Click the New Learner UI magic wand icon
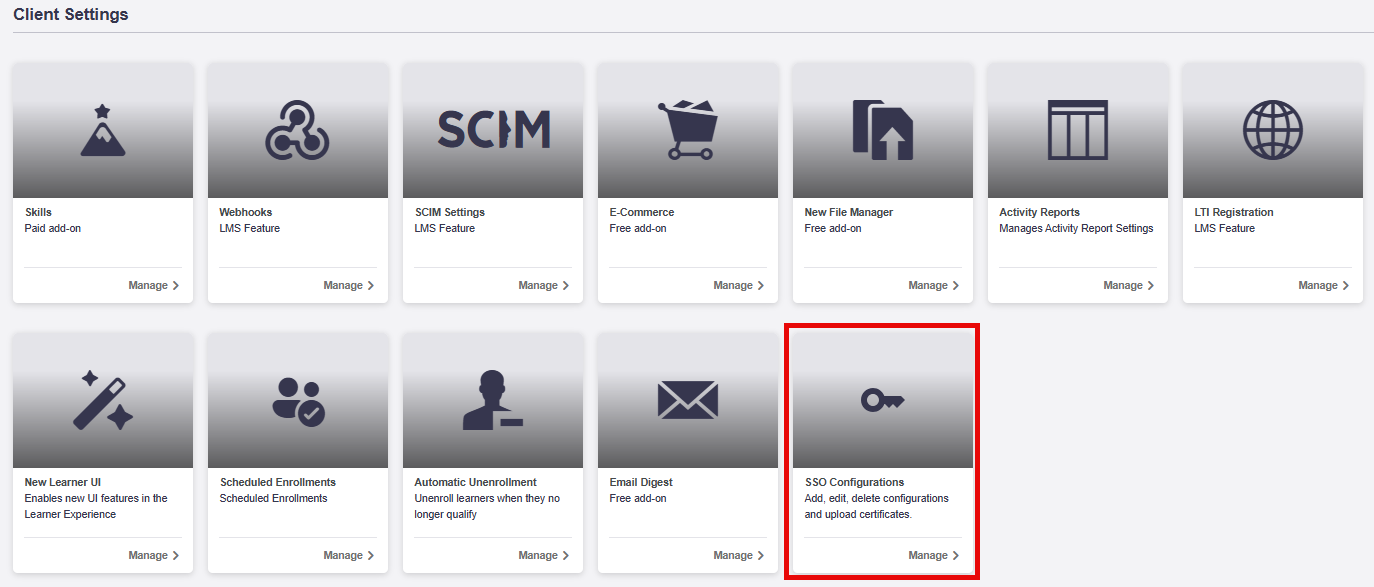This screenshot has width=1374, height=587. coord(103,400)
